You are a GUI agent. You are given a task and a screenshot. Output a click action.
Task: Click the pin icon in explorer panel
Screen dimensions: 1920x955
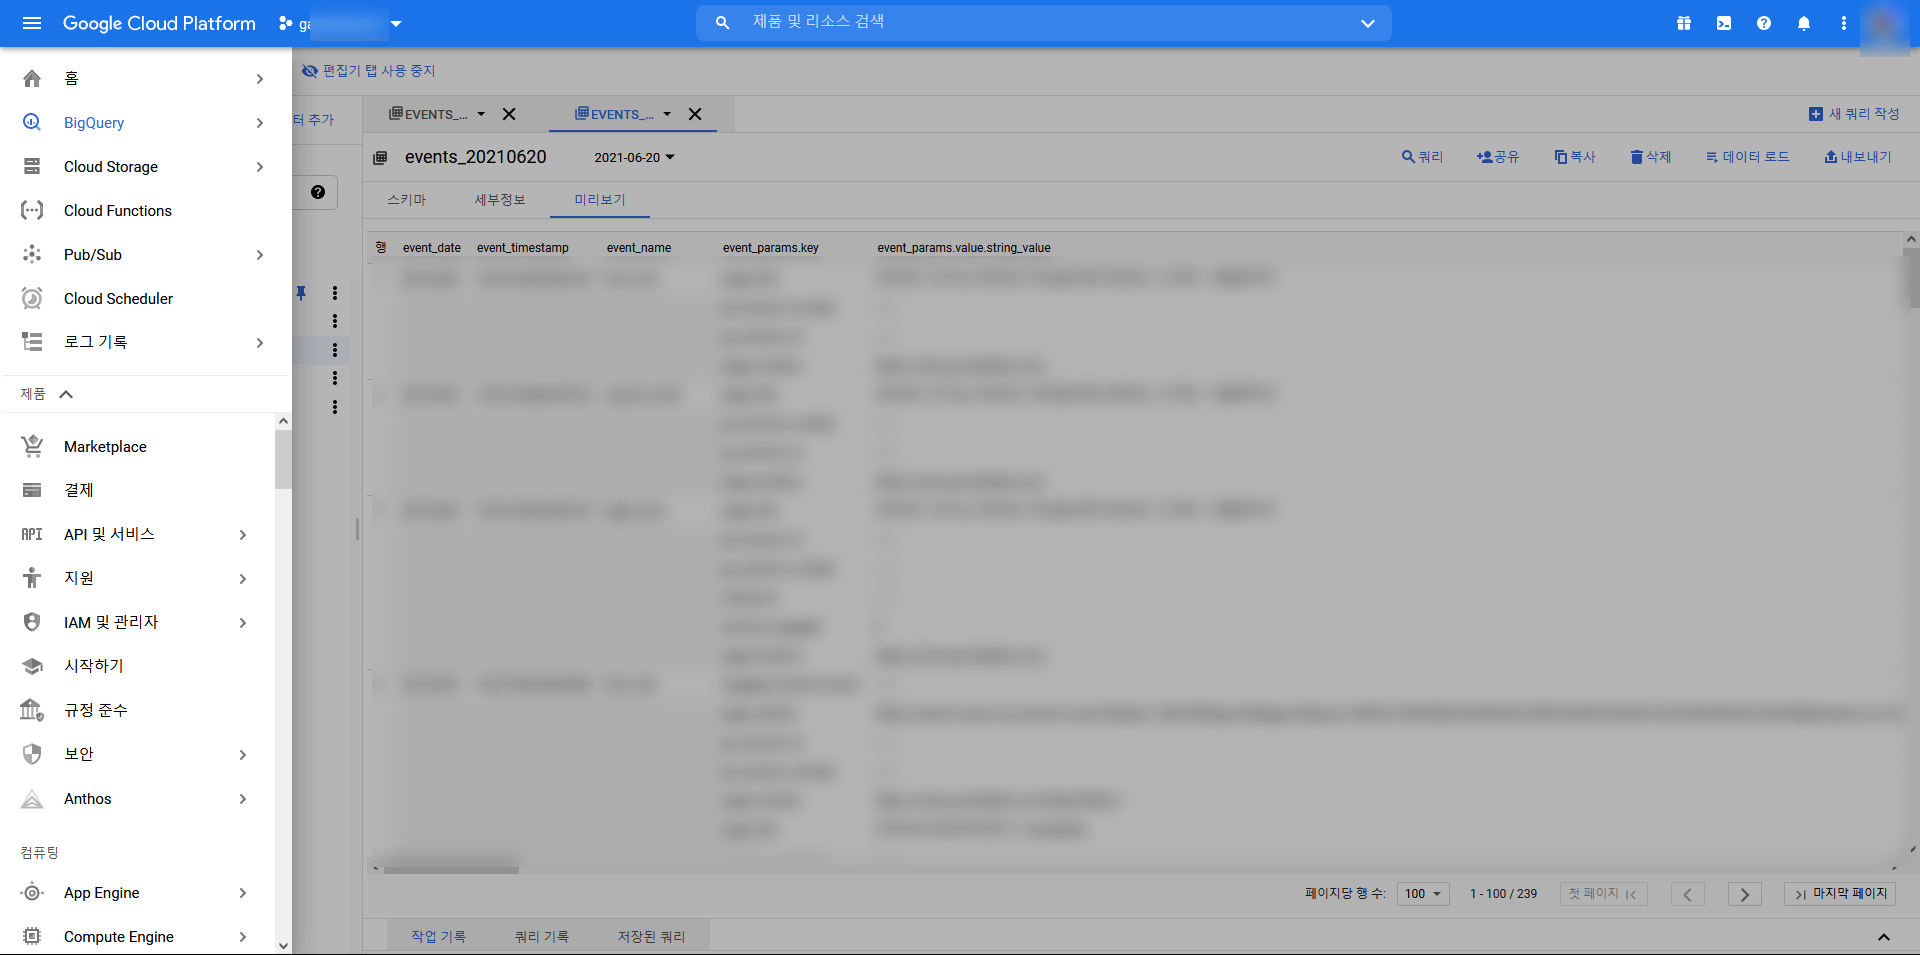point(301,293)
